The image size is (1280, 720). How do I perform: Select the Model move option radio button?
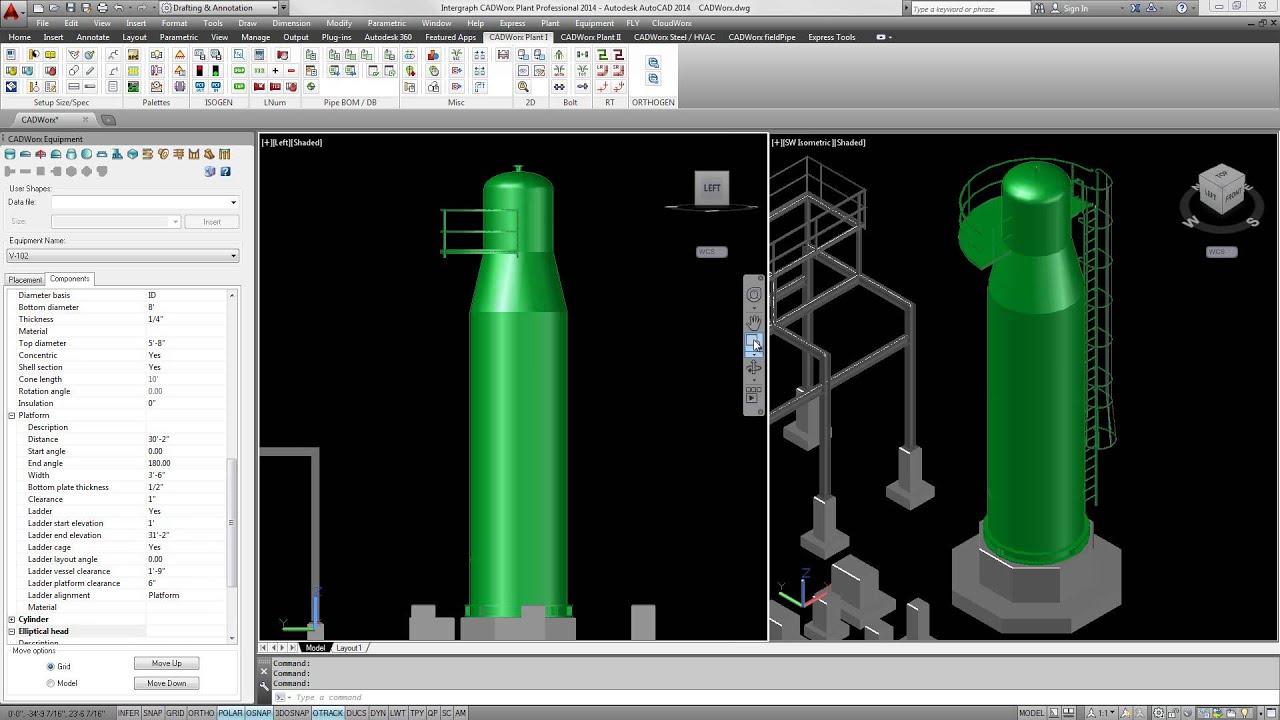pyautogui.click(x=51, y=683)
